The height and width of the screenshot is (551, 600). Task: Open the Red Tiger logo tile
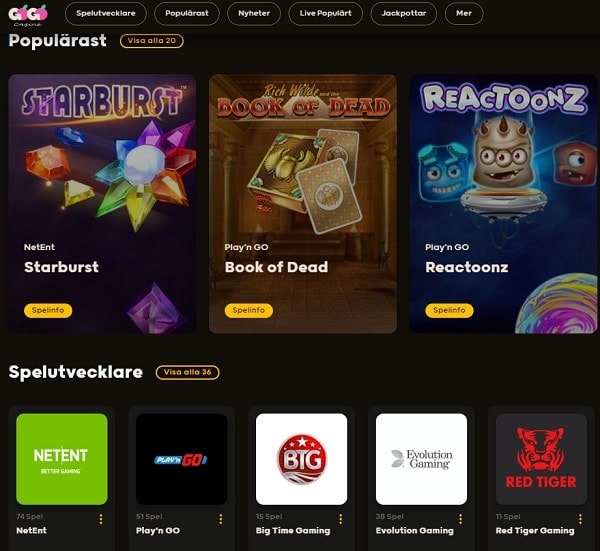tap(541, 459)
